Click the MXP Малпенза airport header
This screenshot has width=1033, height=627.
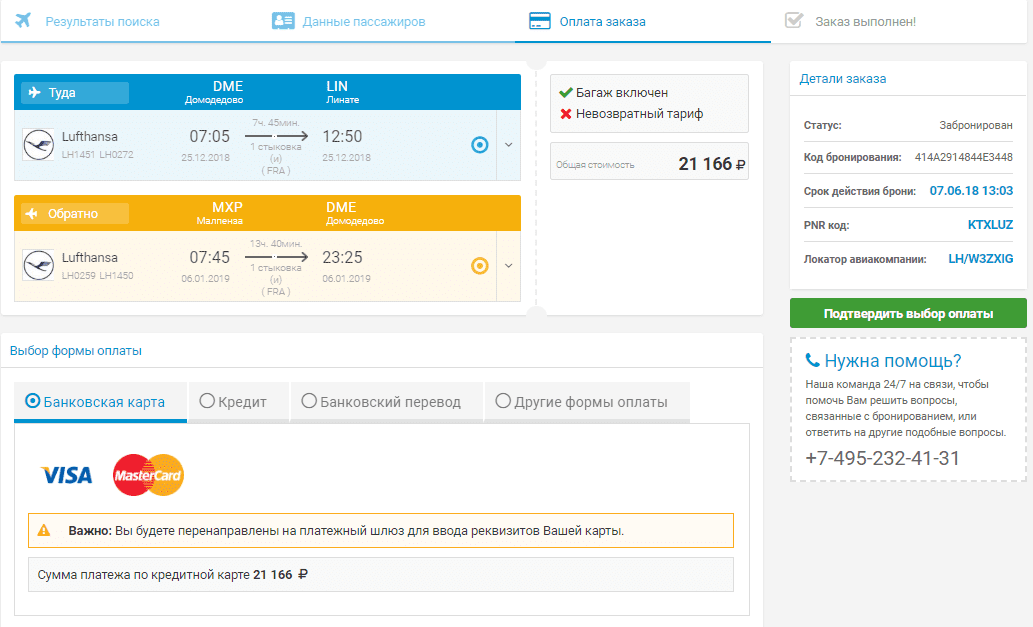tap(220, 213)
